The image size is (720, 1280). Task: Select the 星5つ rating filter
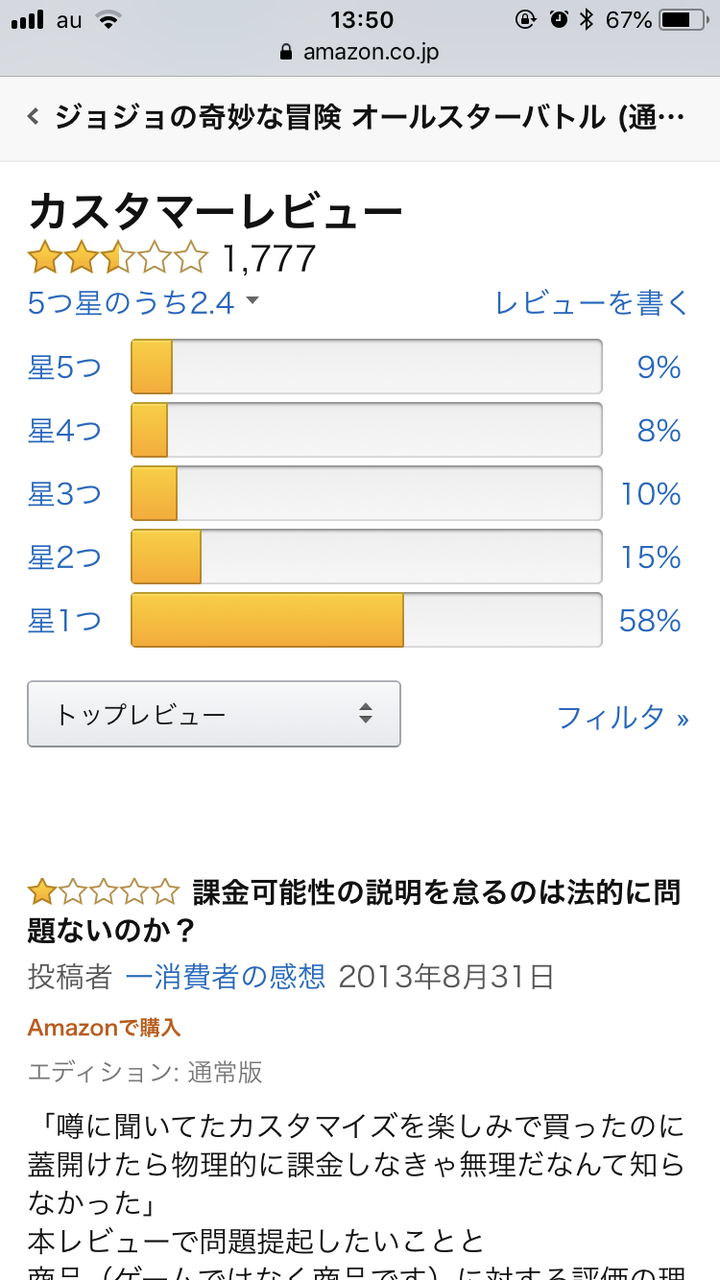(65, 368)
